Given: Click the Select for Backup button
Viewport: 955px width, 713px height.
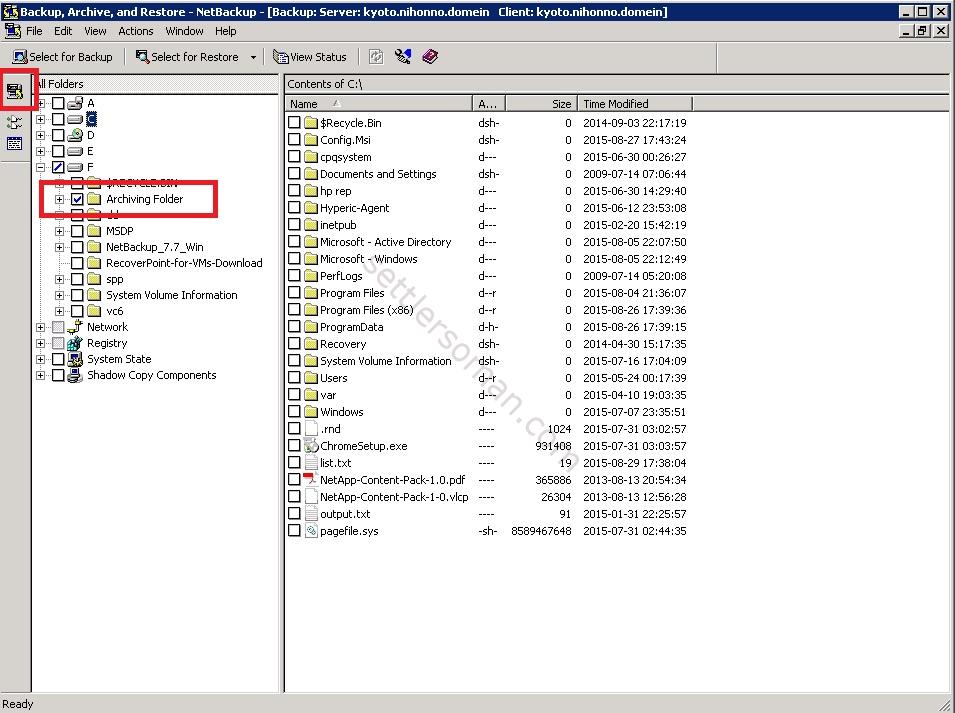Looking at the screenshot, I should click(x=63, y=56).
